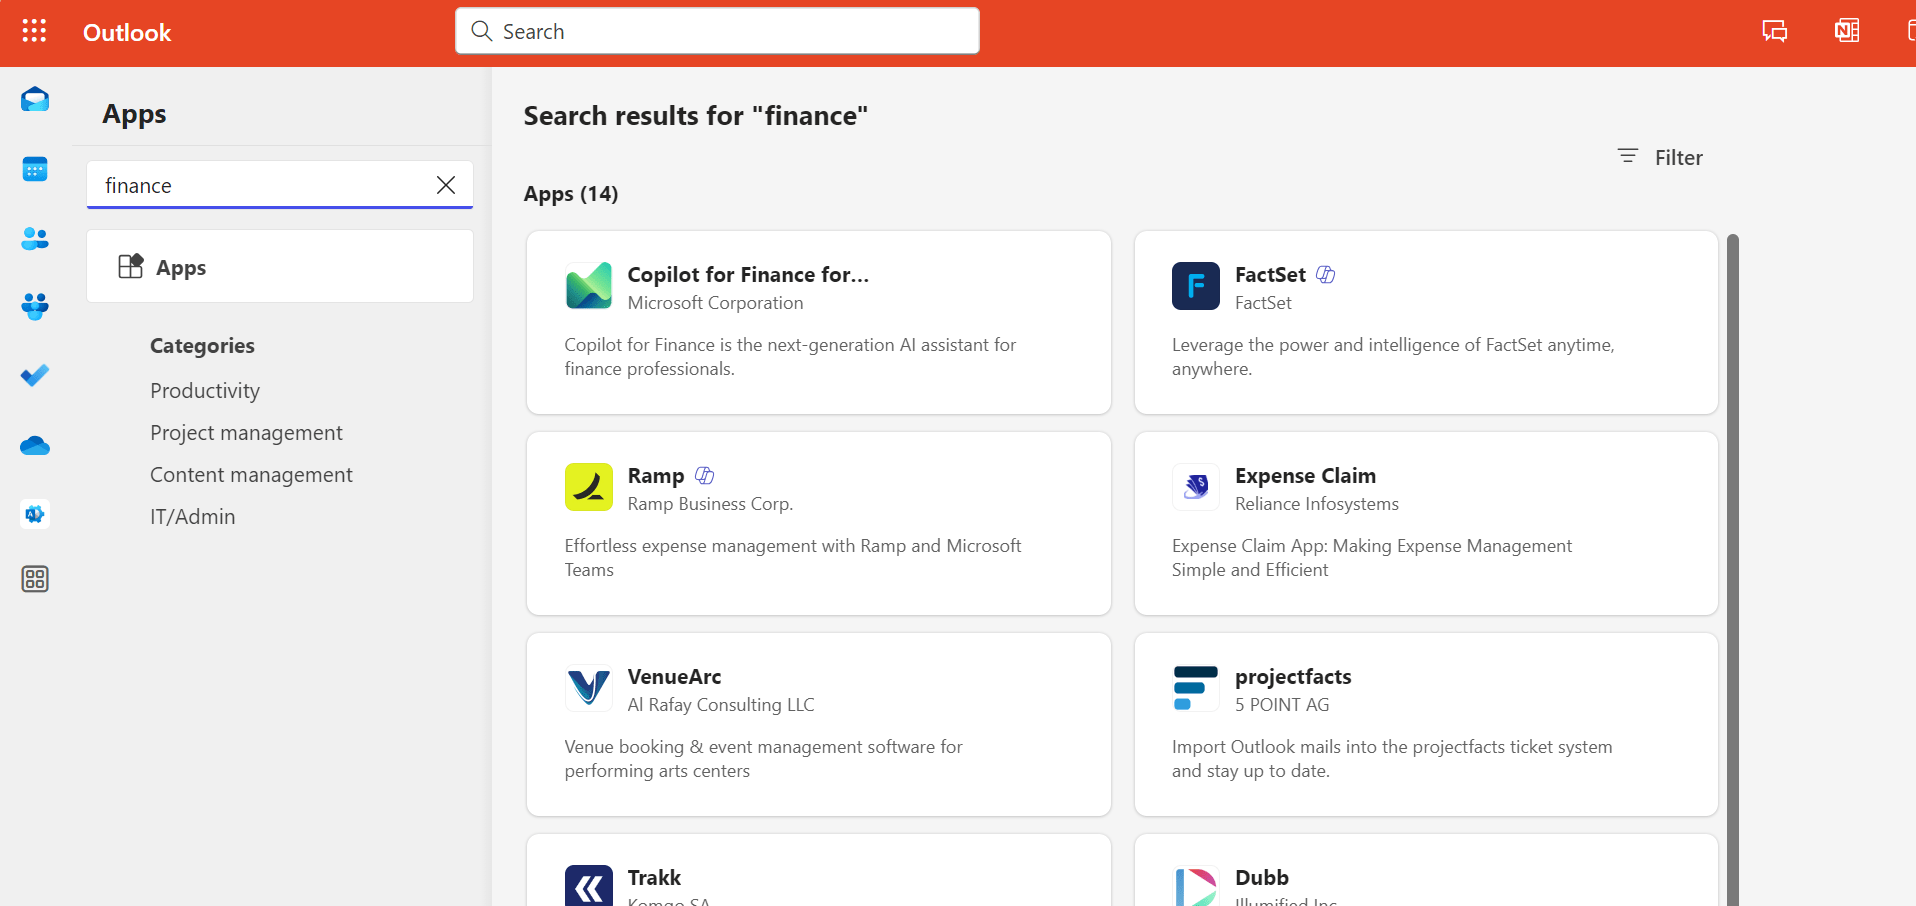This screenshot has height=906, width=1916.
Task: Click the Ramp app logo
Action: tap(589, 487)
